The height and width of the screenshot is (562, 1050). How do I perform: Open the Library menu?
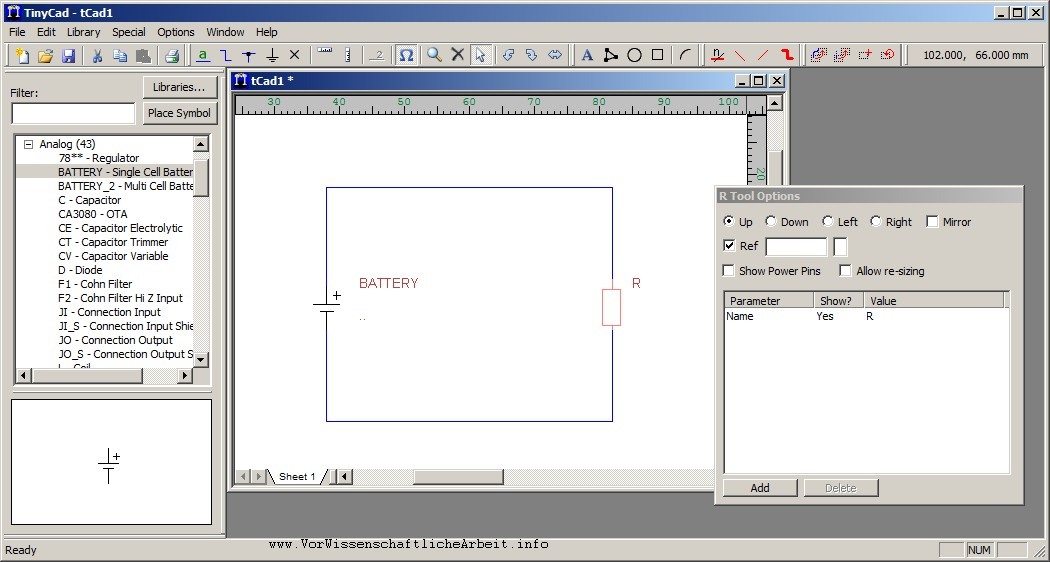pos(83,32)
